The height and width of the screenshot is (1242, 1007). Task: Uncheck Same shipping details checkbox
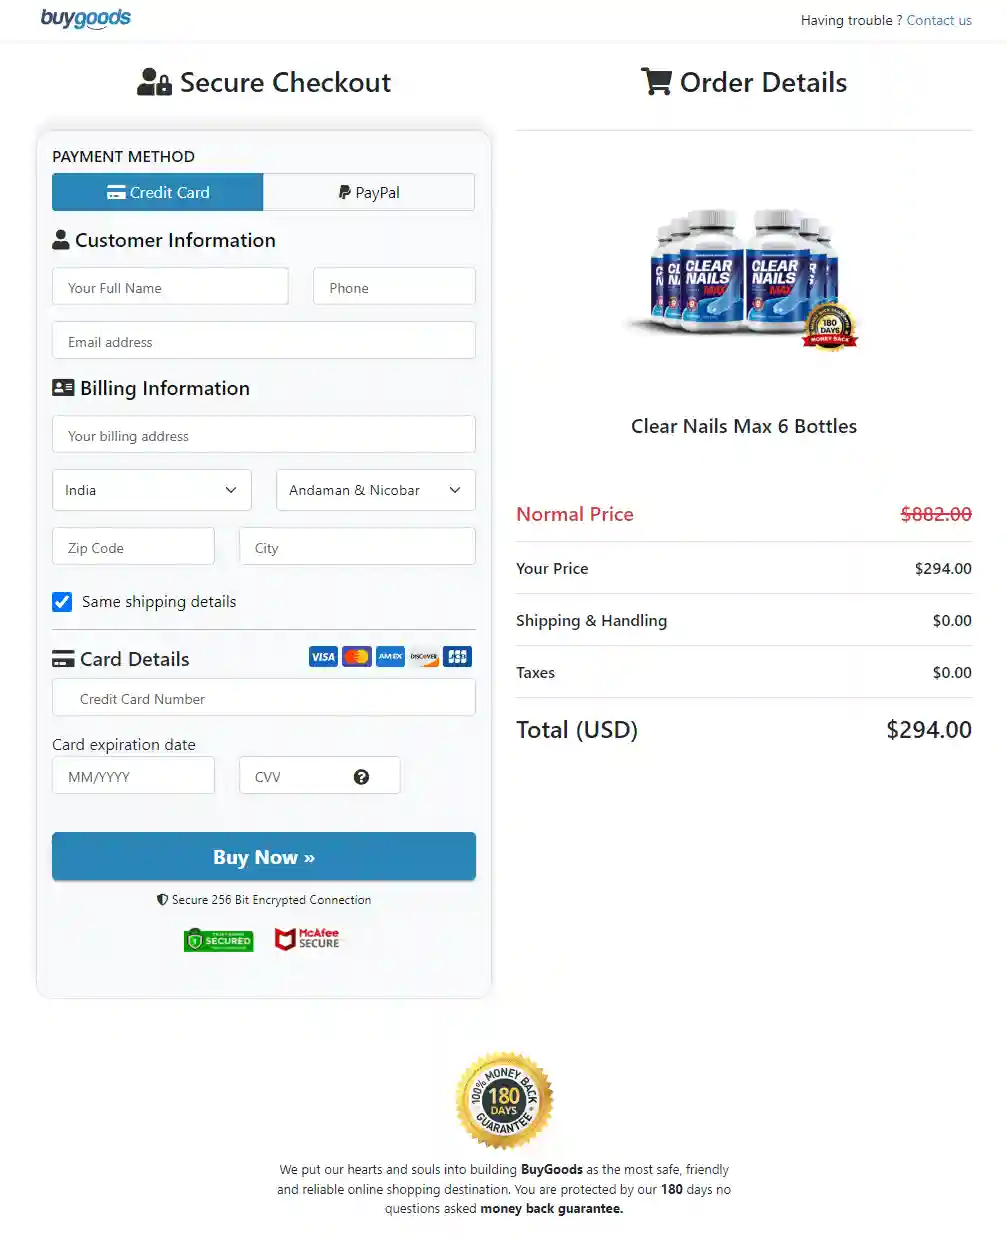click(x=62, y=602)
